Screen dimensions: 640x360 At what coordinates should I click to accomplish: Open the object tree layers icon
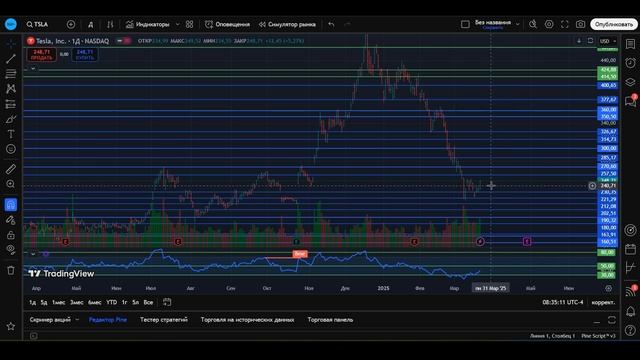pyautogui.click(x=630, y=82)
